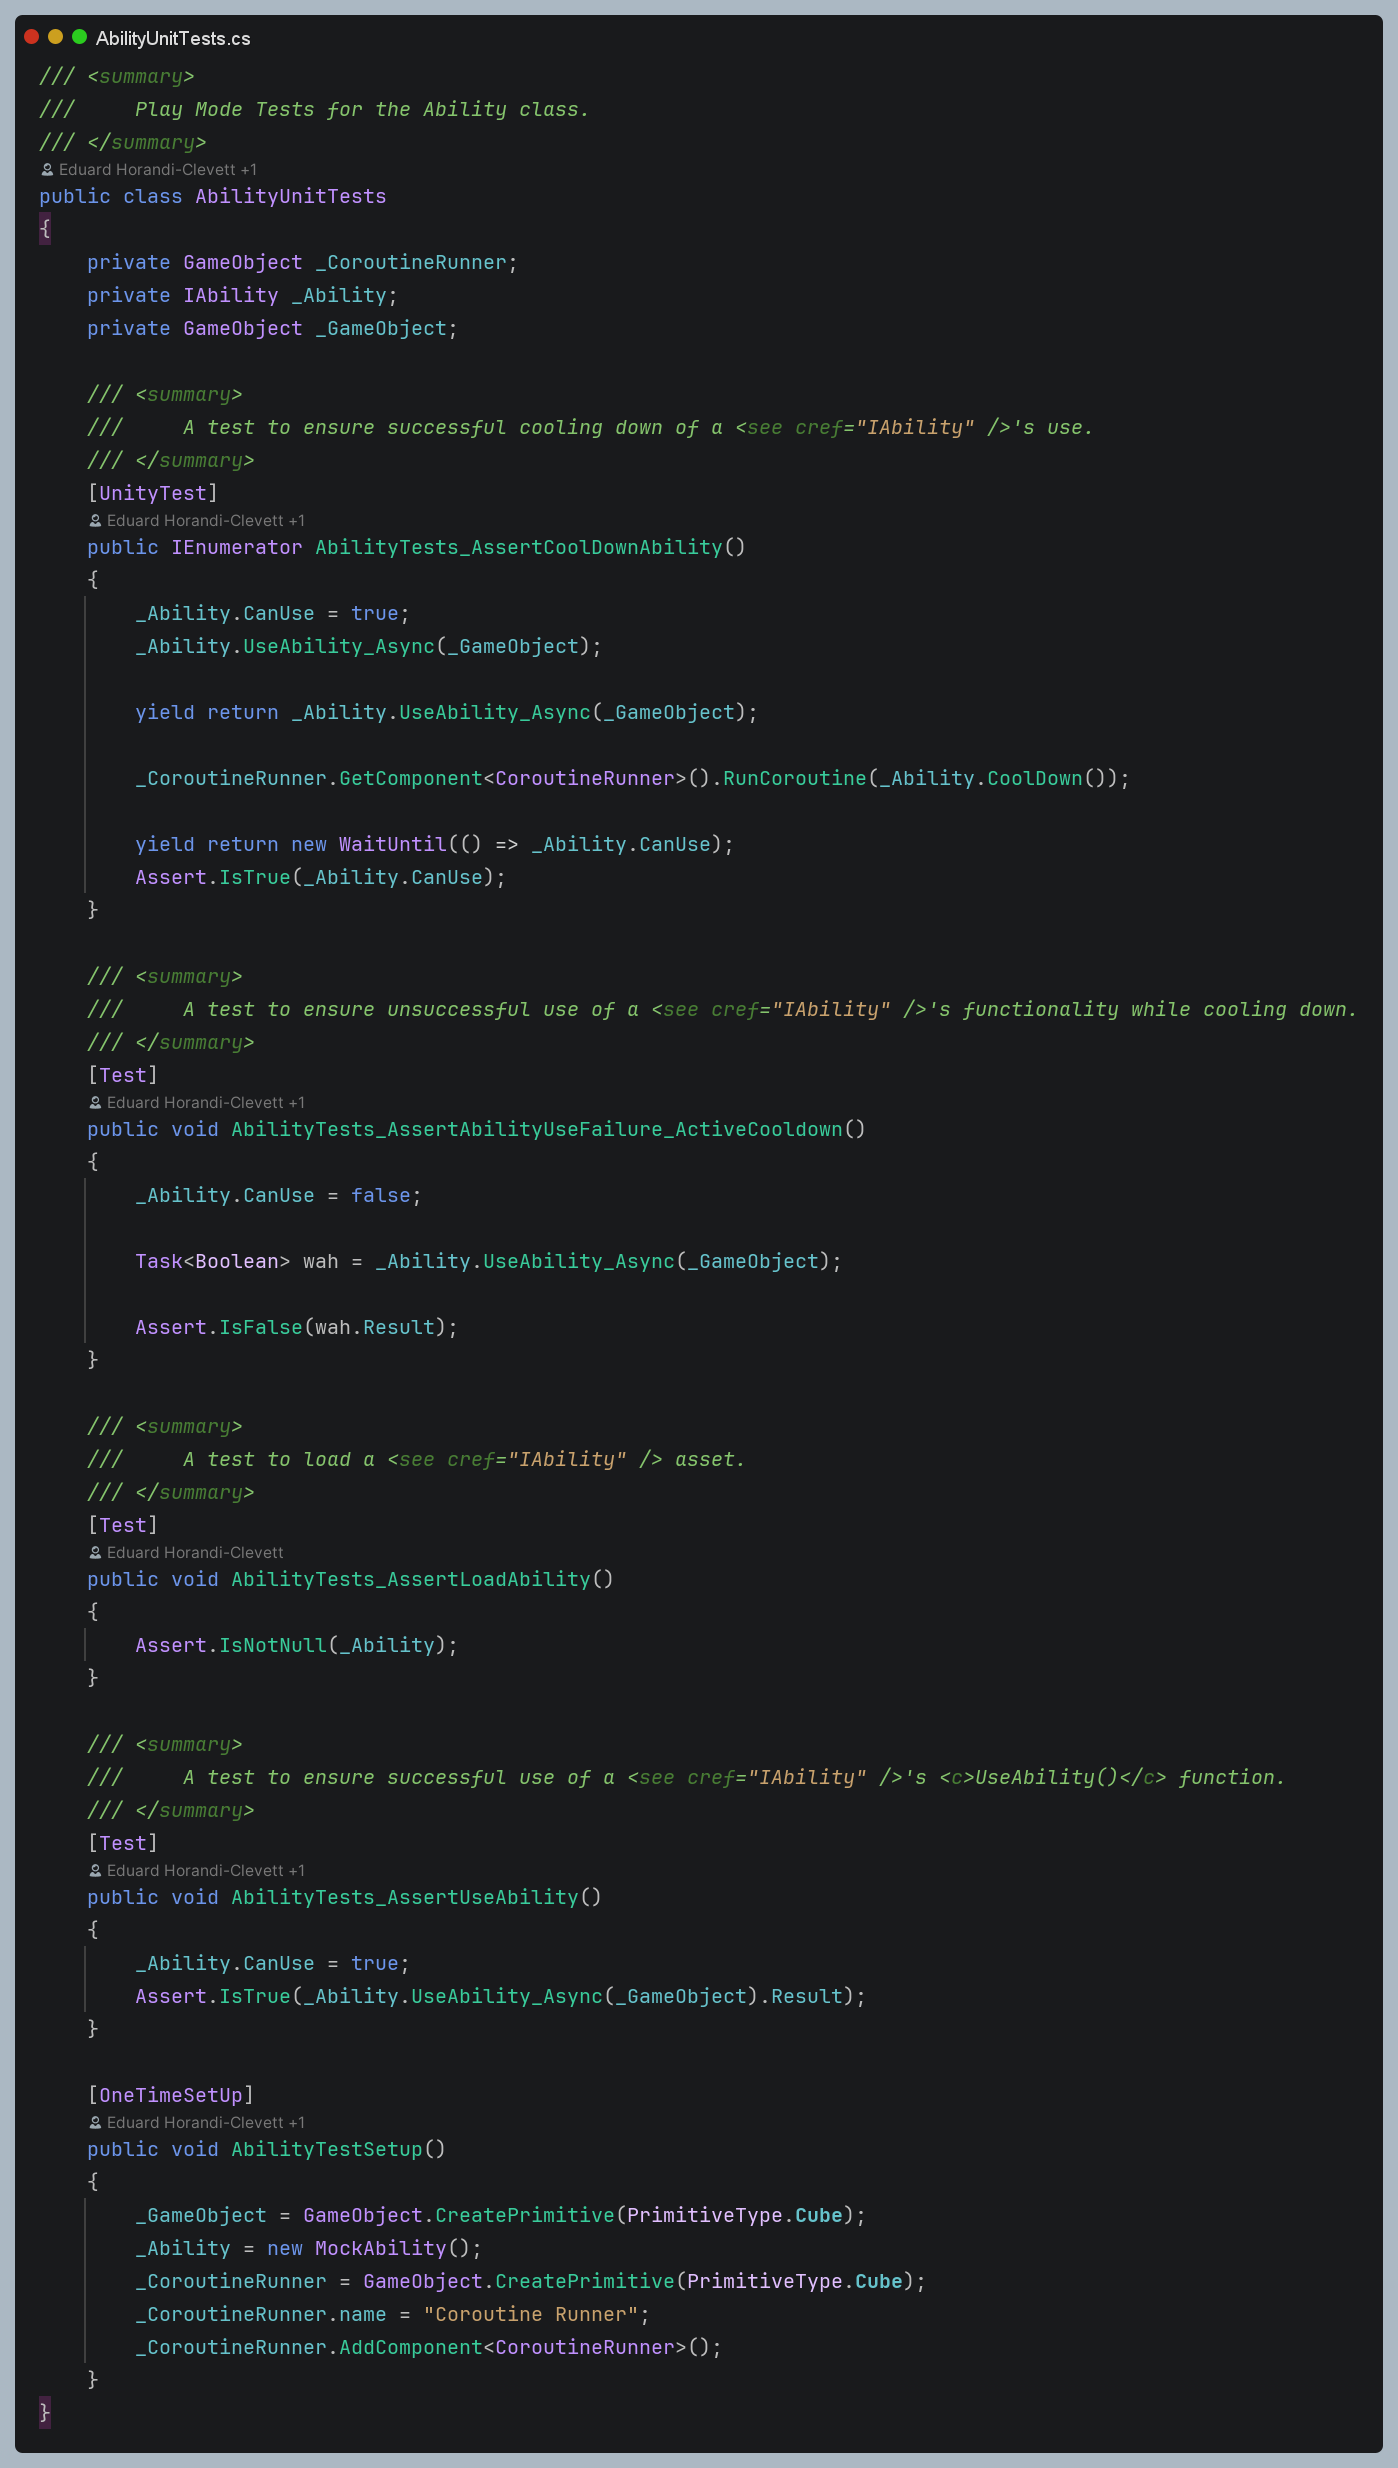The height and width of the screenshot is (2468, 1398).
Task: Click the highlighted opening brace of the class
Action: (45, 230)
